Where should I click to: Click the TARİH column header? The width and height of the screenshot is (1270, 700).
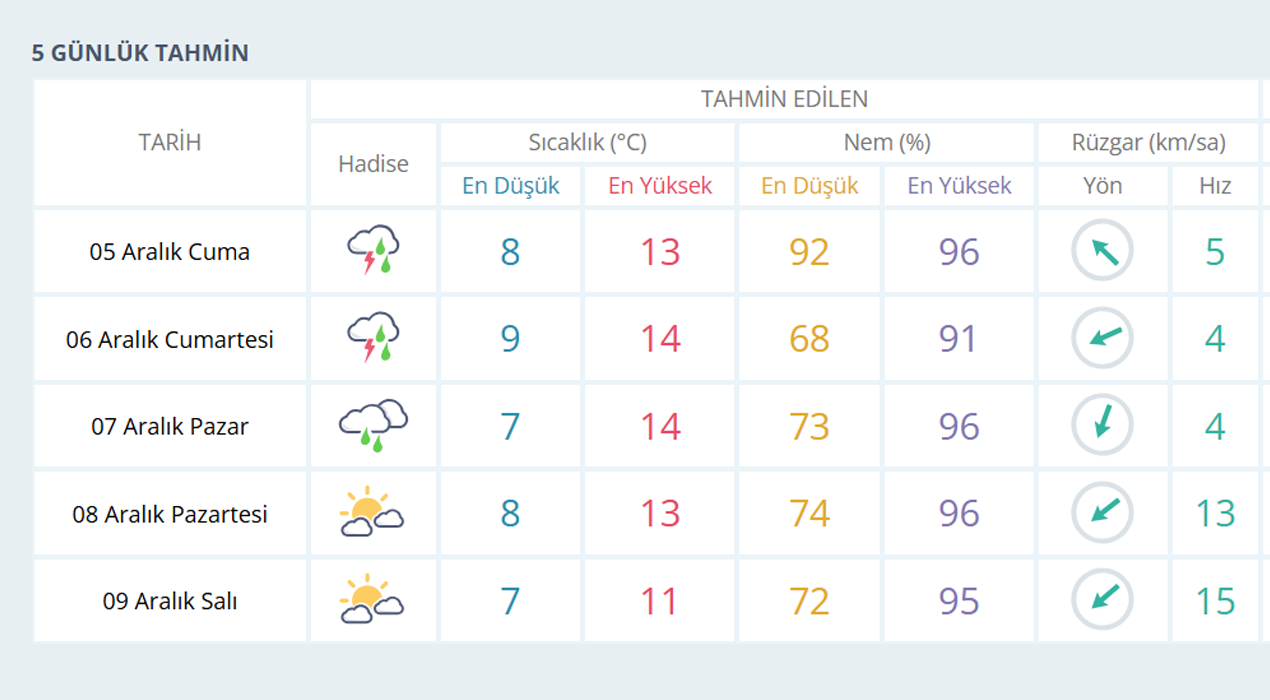(170, 142)
